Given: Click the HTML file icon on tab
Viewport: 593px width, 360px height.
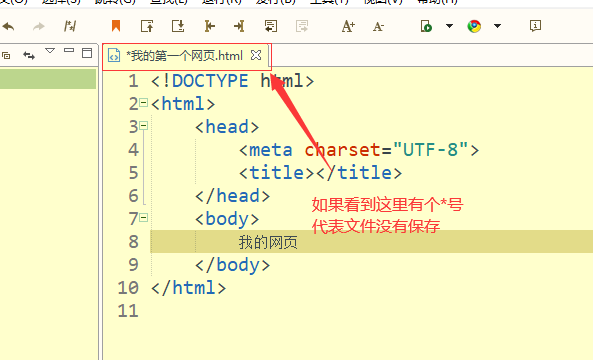Looking at the screenshot, I should [114, 55].
